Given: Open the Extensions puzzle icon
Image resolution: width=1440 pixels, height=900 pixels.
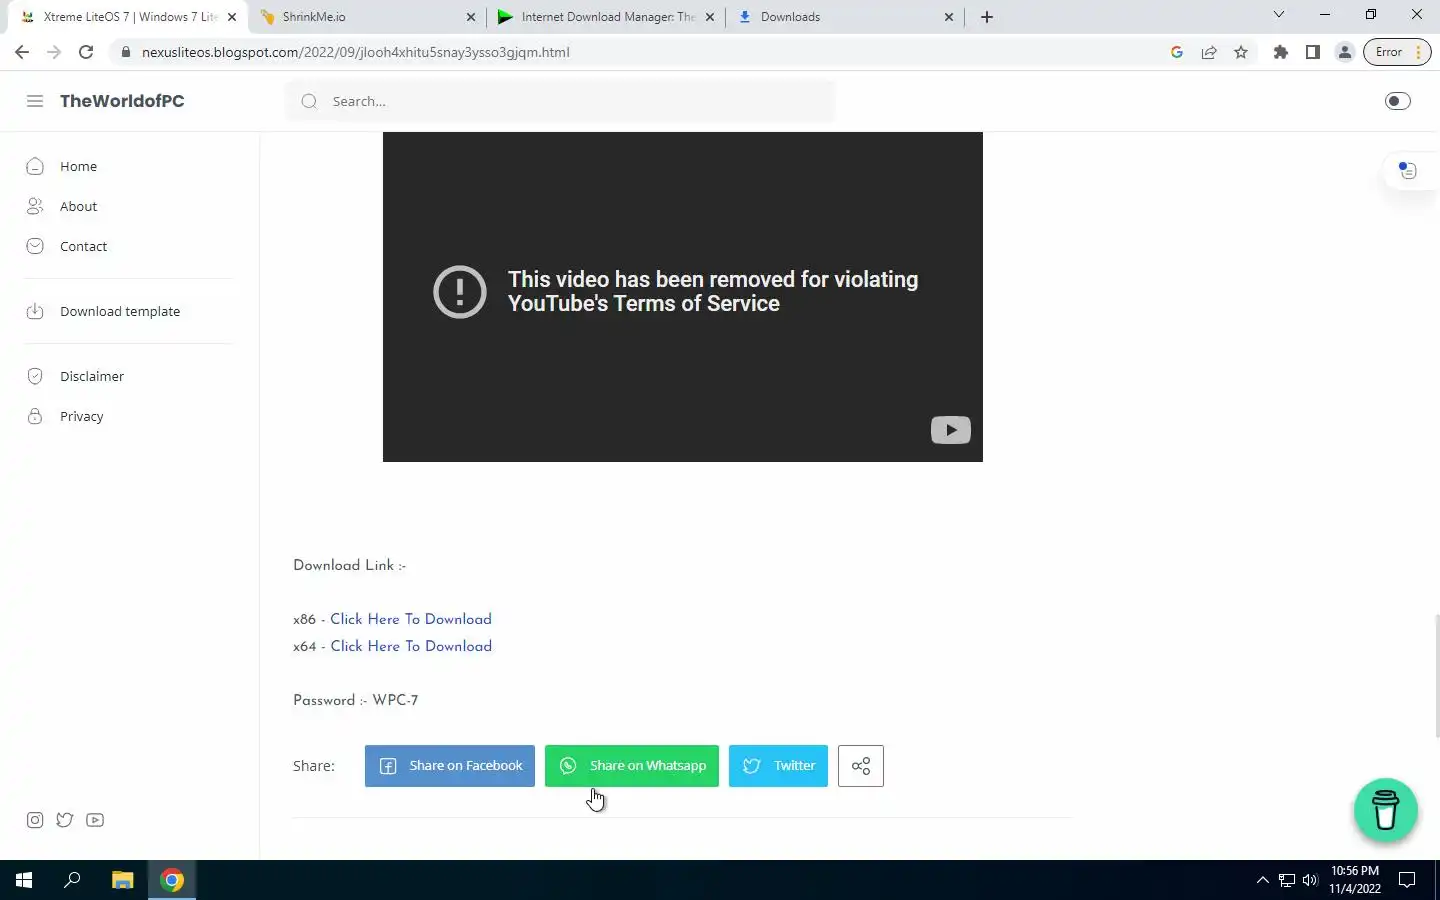Looking at the screenshot, I should click(1281, 52).
